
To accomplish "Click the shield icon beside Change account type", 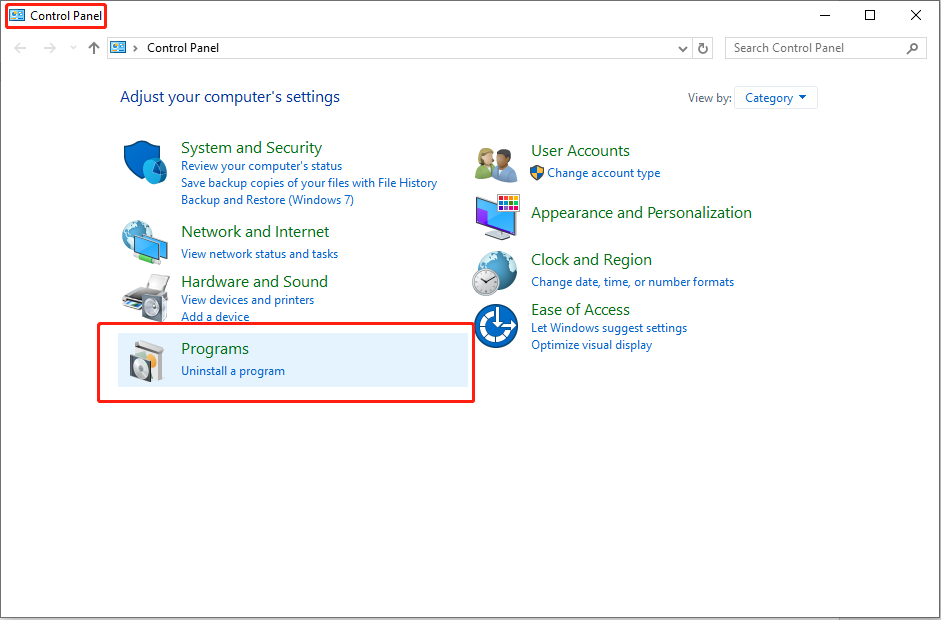I will pos(537,173).
